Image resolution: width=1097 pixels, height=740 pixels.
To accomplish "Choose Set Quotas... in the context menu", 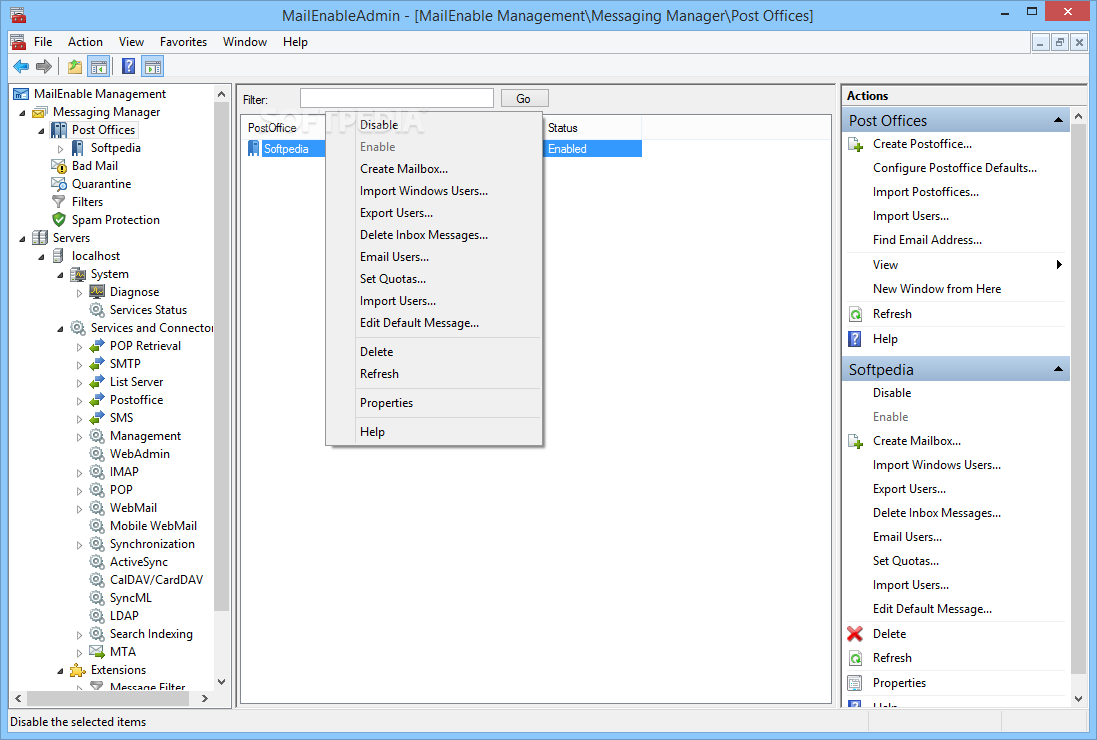I will pyautogui.click(x=434, y=279).
